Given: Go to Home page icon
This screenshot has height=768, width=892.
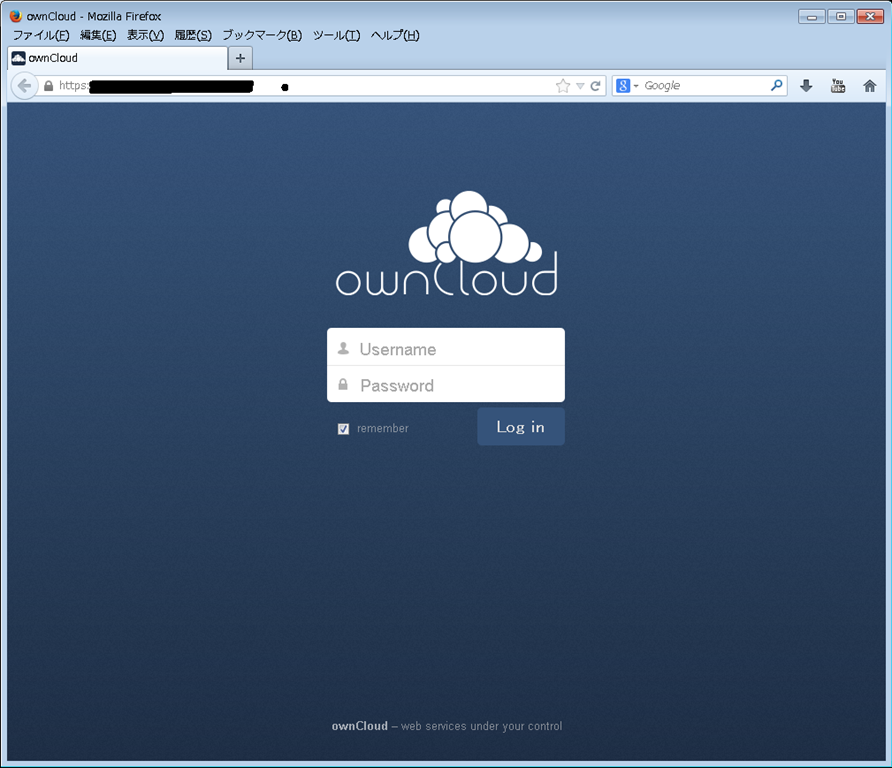Looking at the screenshot, I should click(870, 86).
